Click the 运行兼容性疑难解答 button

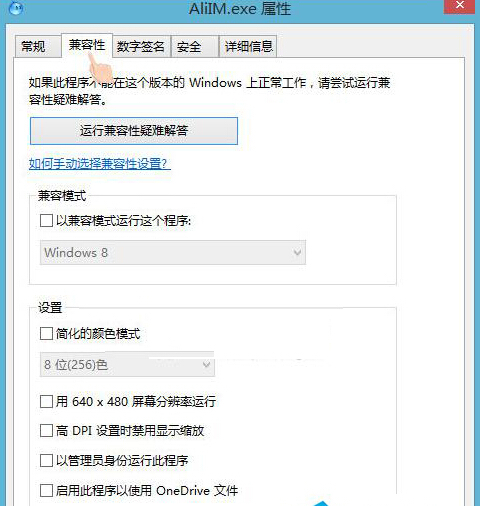[134, 131]
